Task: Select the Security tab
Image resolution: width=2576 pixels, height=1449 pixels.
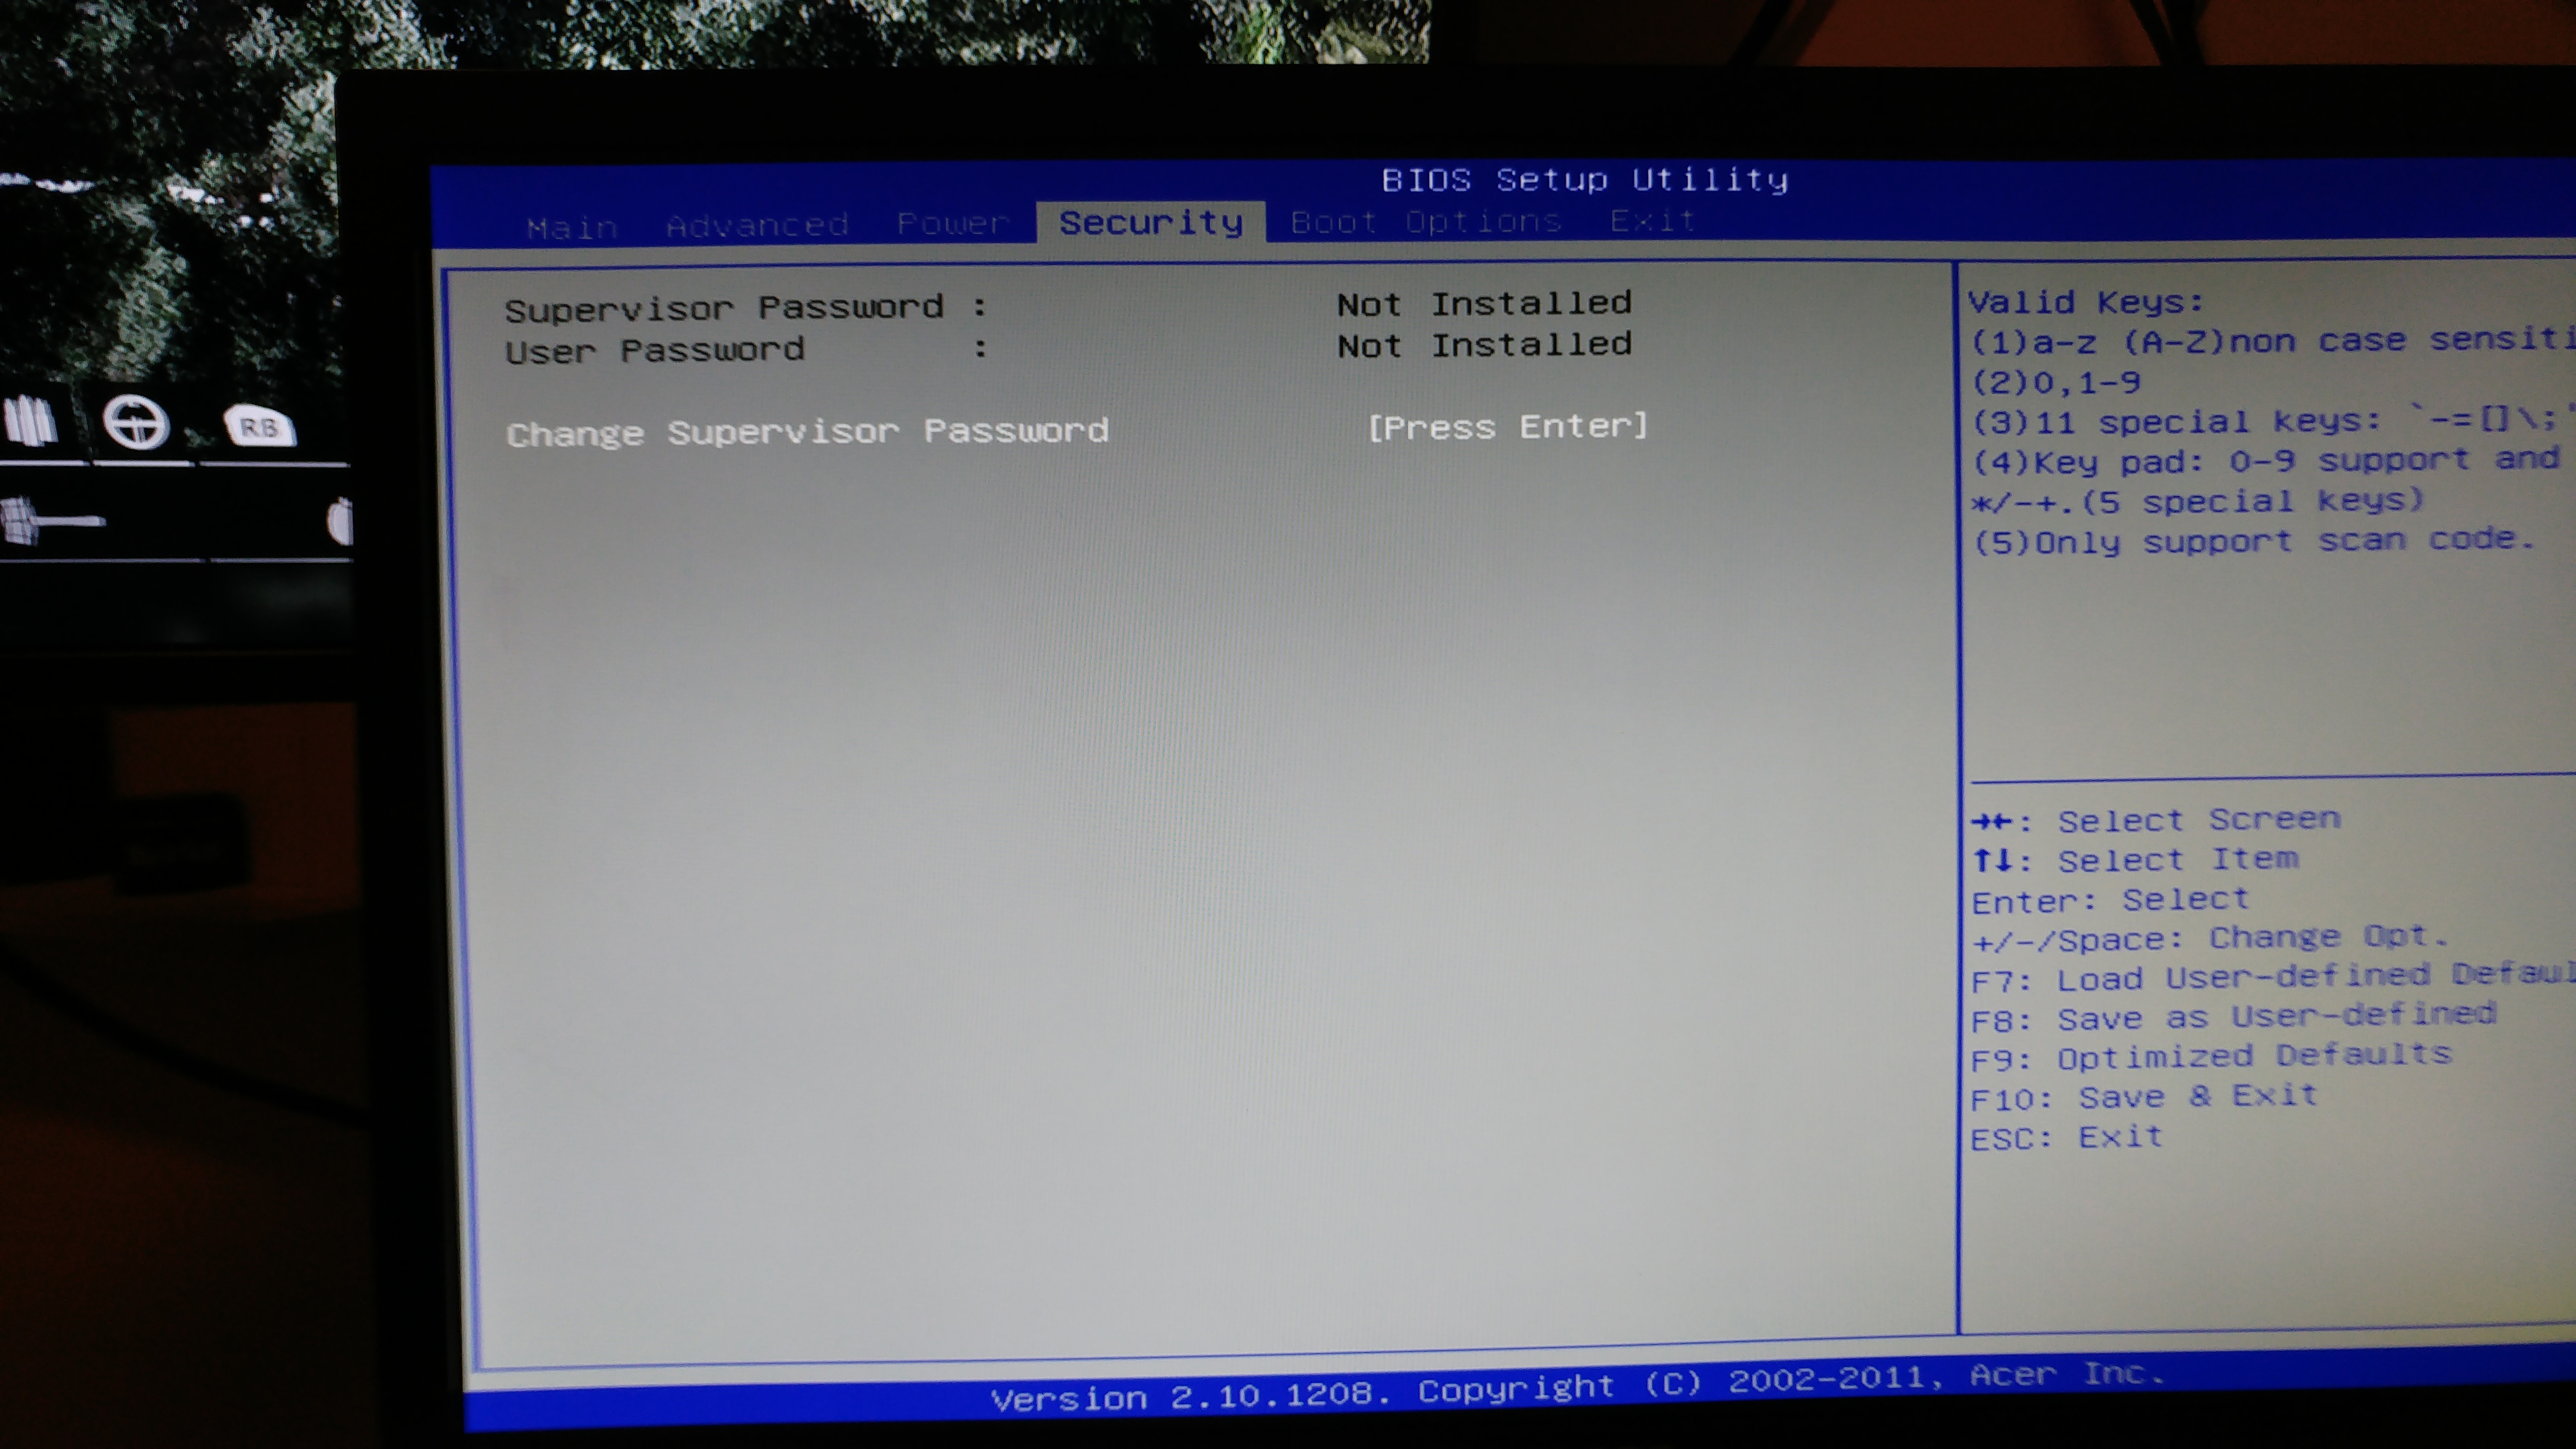Action: 1151,222
